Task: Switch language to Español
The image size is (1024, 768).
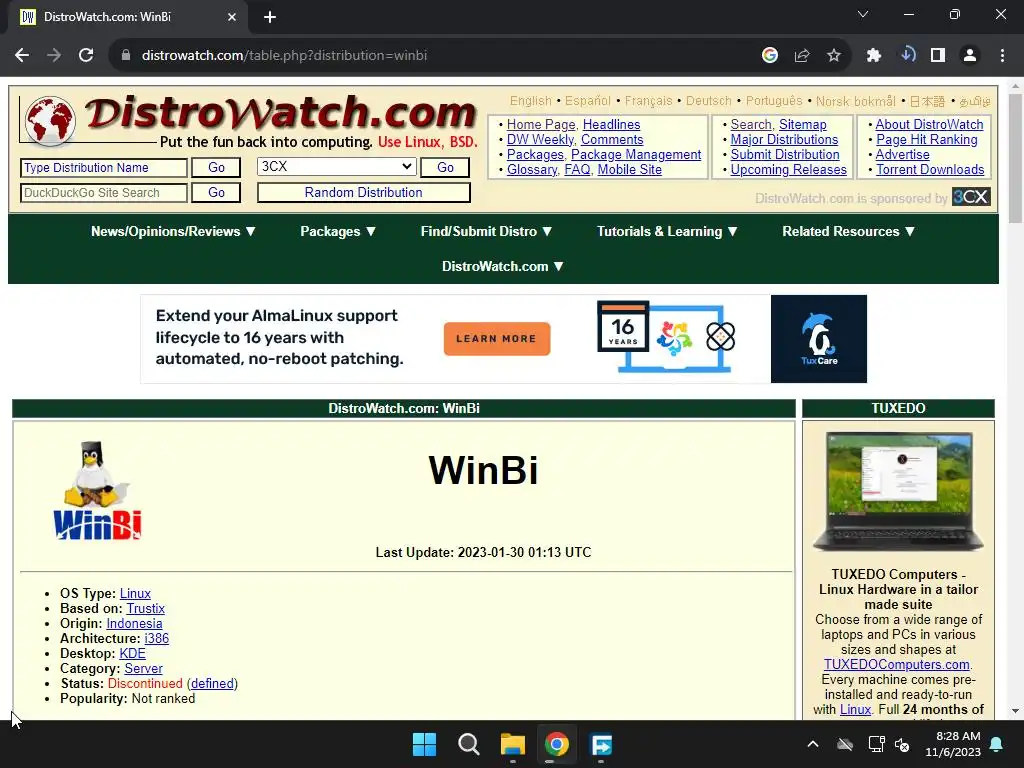Action: (x=588, y=101)
